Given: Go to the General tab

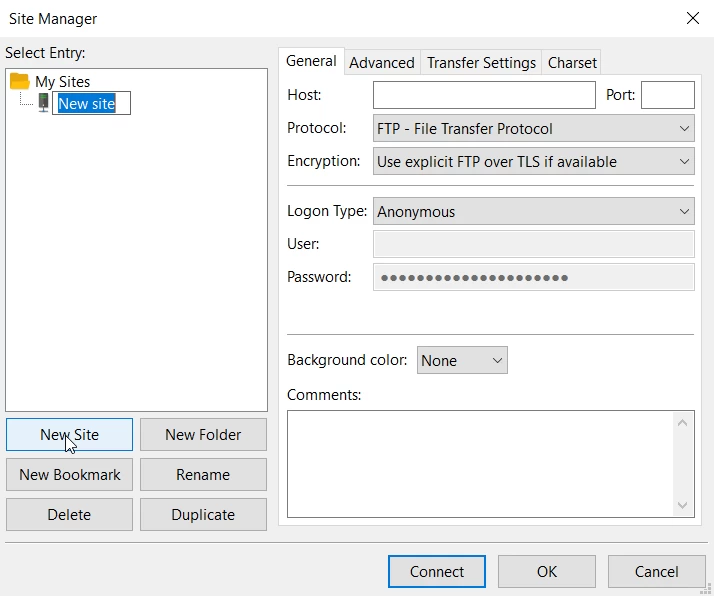Looking at the screenshot, I should (311, 61).
